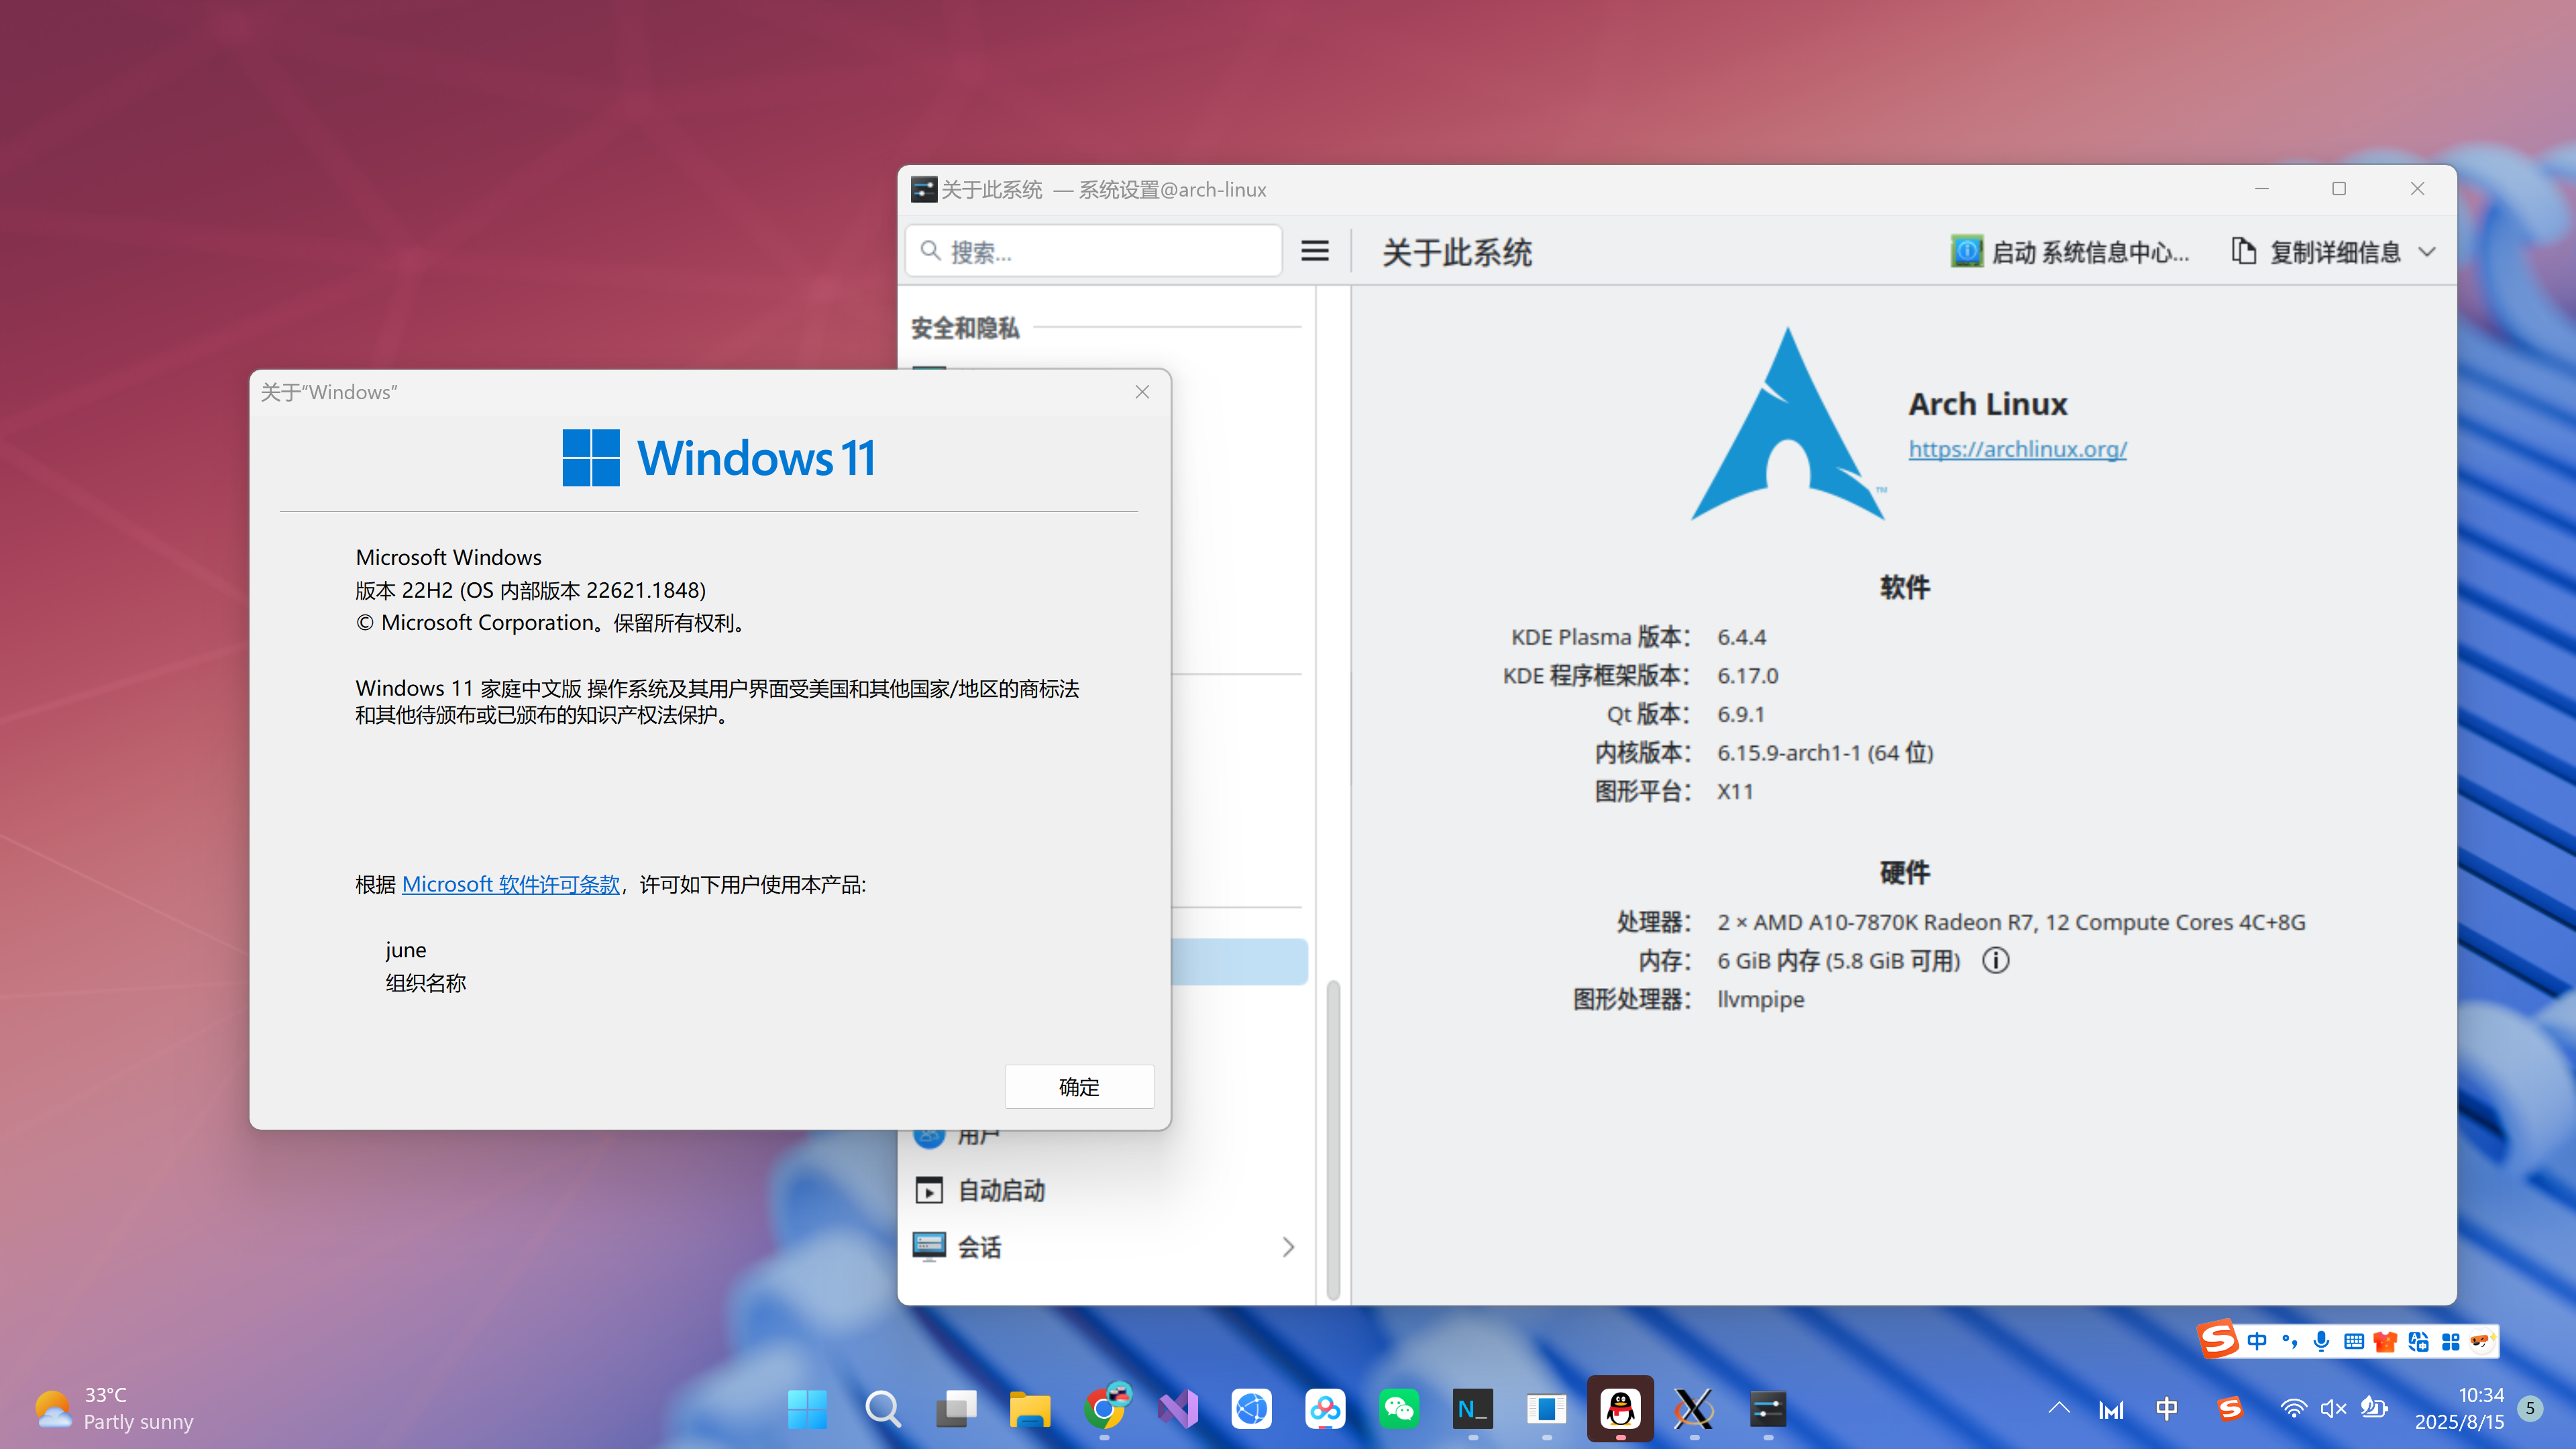Open the hamburger menu in System Settings
The width and height of the screenshot is (2576, 1449).
(1315, 251)
